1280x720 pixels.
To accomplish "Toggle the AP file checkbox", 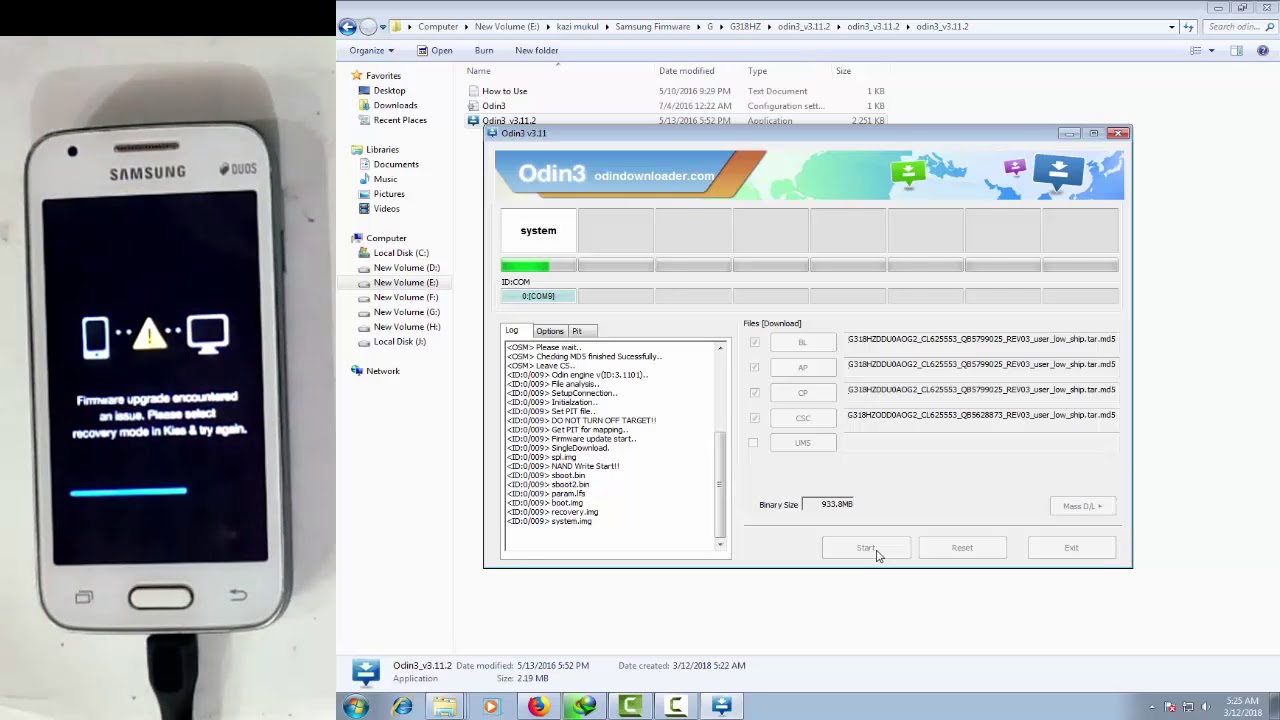I will [754, 367].
